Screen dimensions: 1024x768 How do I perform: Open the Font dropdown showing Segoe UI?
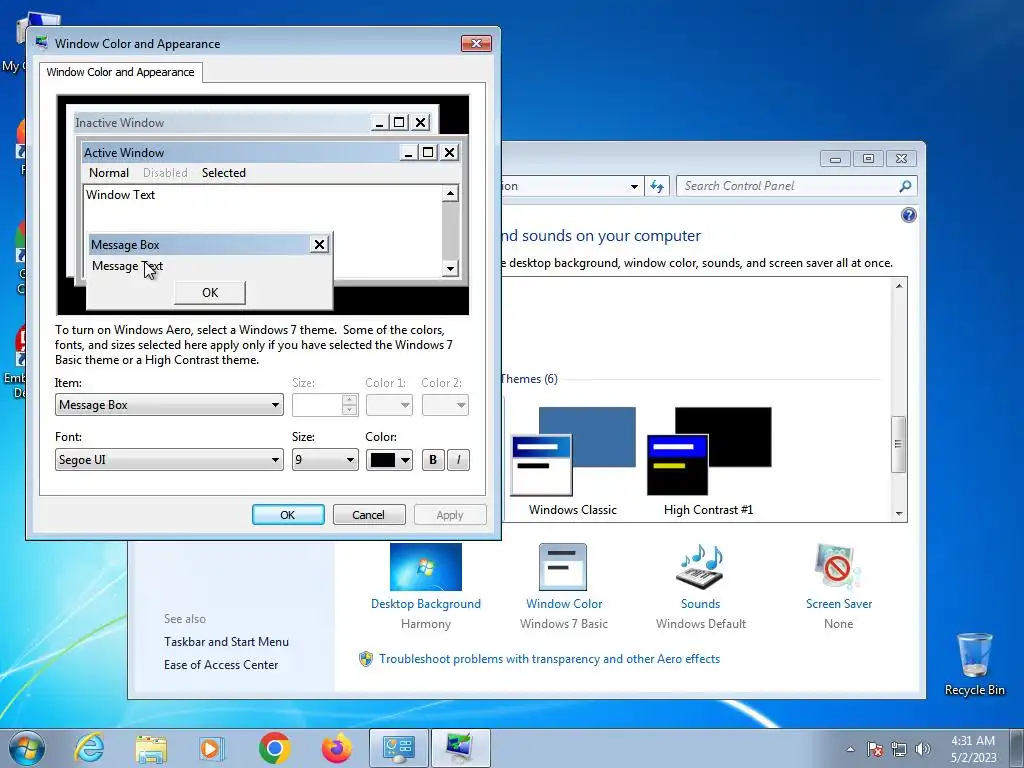(x=169, y=460)
